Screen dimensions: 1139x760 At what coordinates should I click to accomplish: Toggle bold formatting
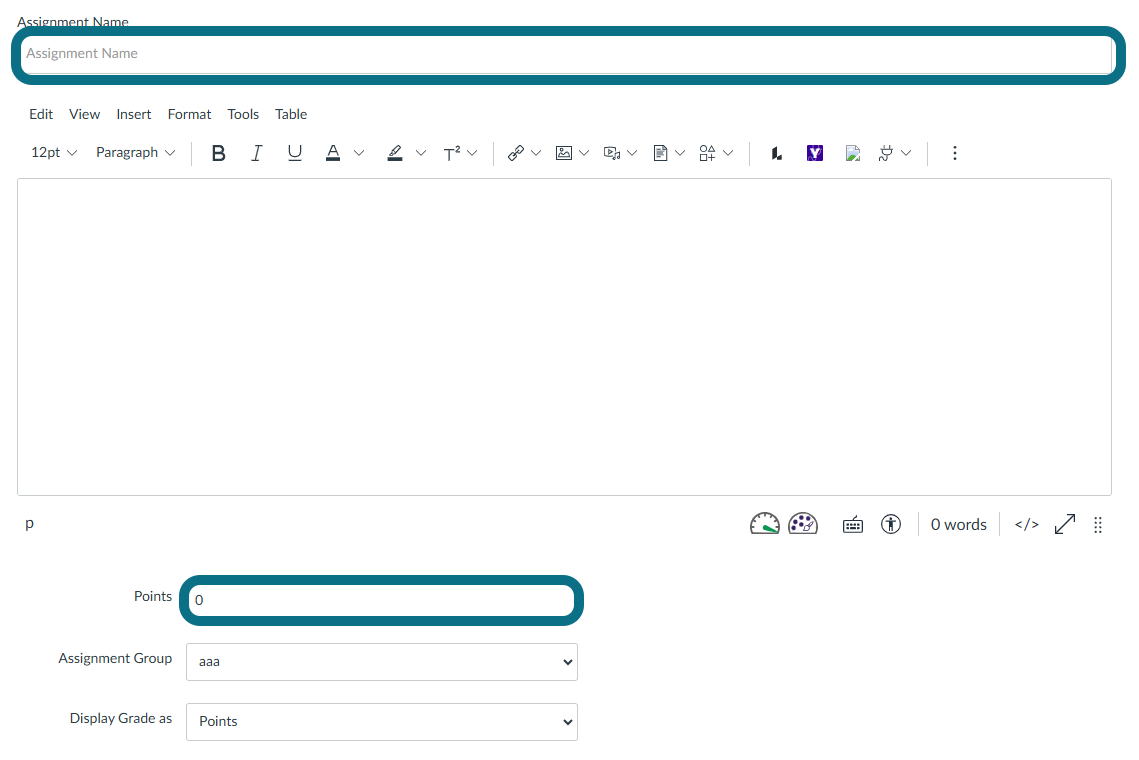click(218, 153)
